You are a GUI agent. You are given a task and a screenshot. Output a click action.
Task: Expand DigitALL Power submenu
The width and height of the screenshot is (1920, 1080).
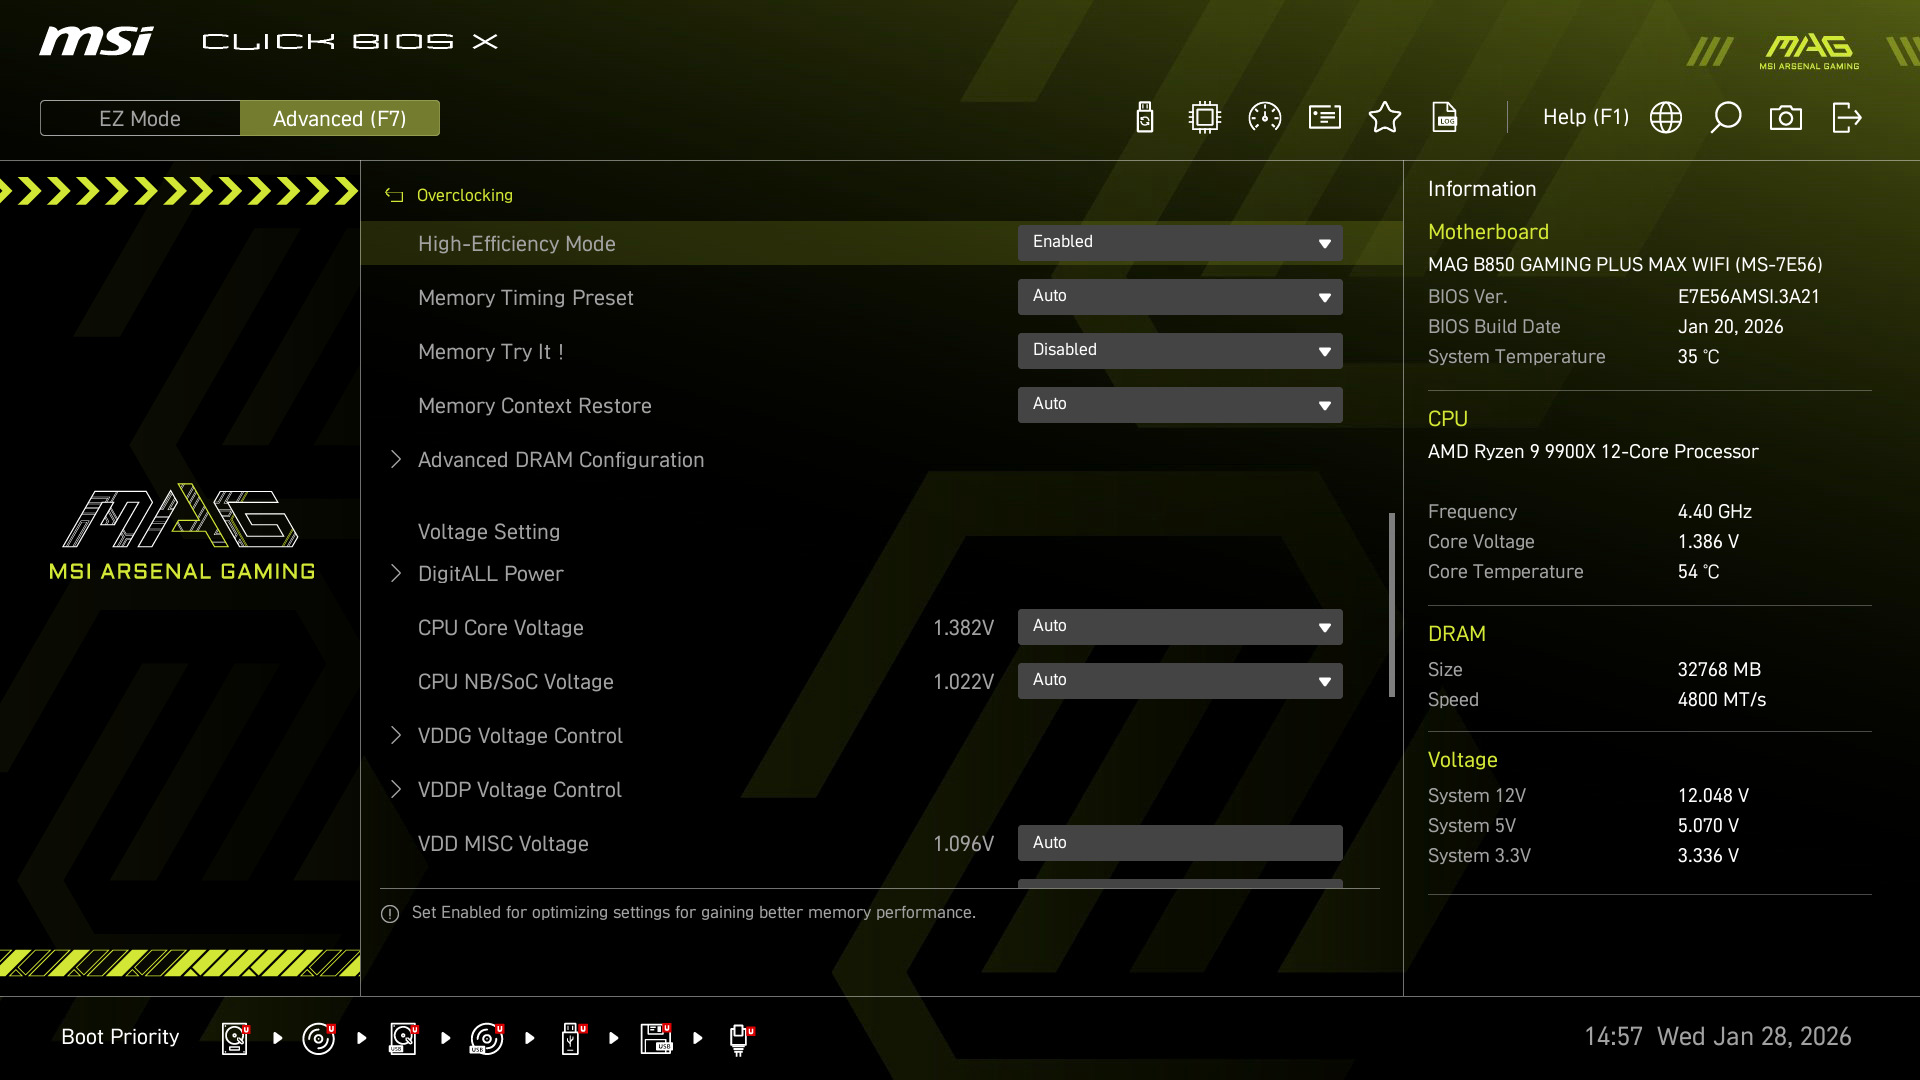pyautogui.click(x=490, y=574)
